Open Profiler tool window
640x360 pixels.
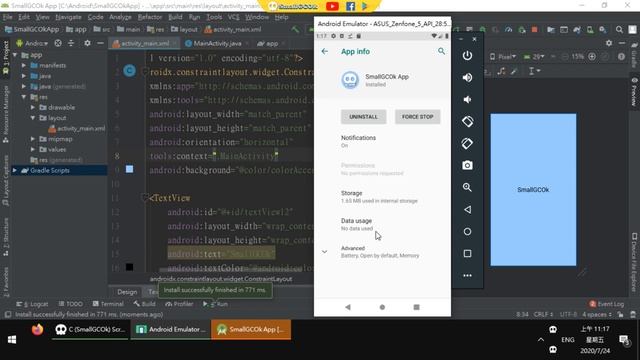click(179, 304)
